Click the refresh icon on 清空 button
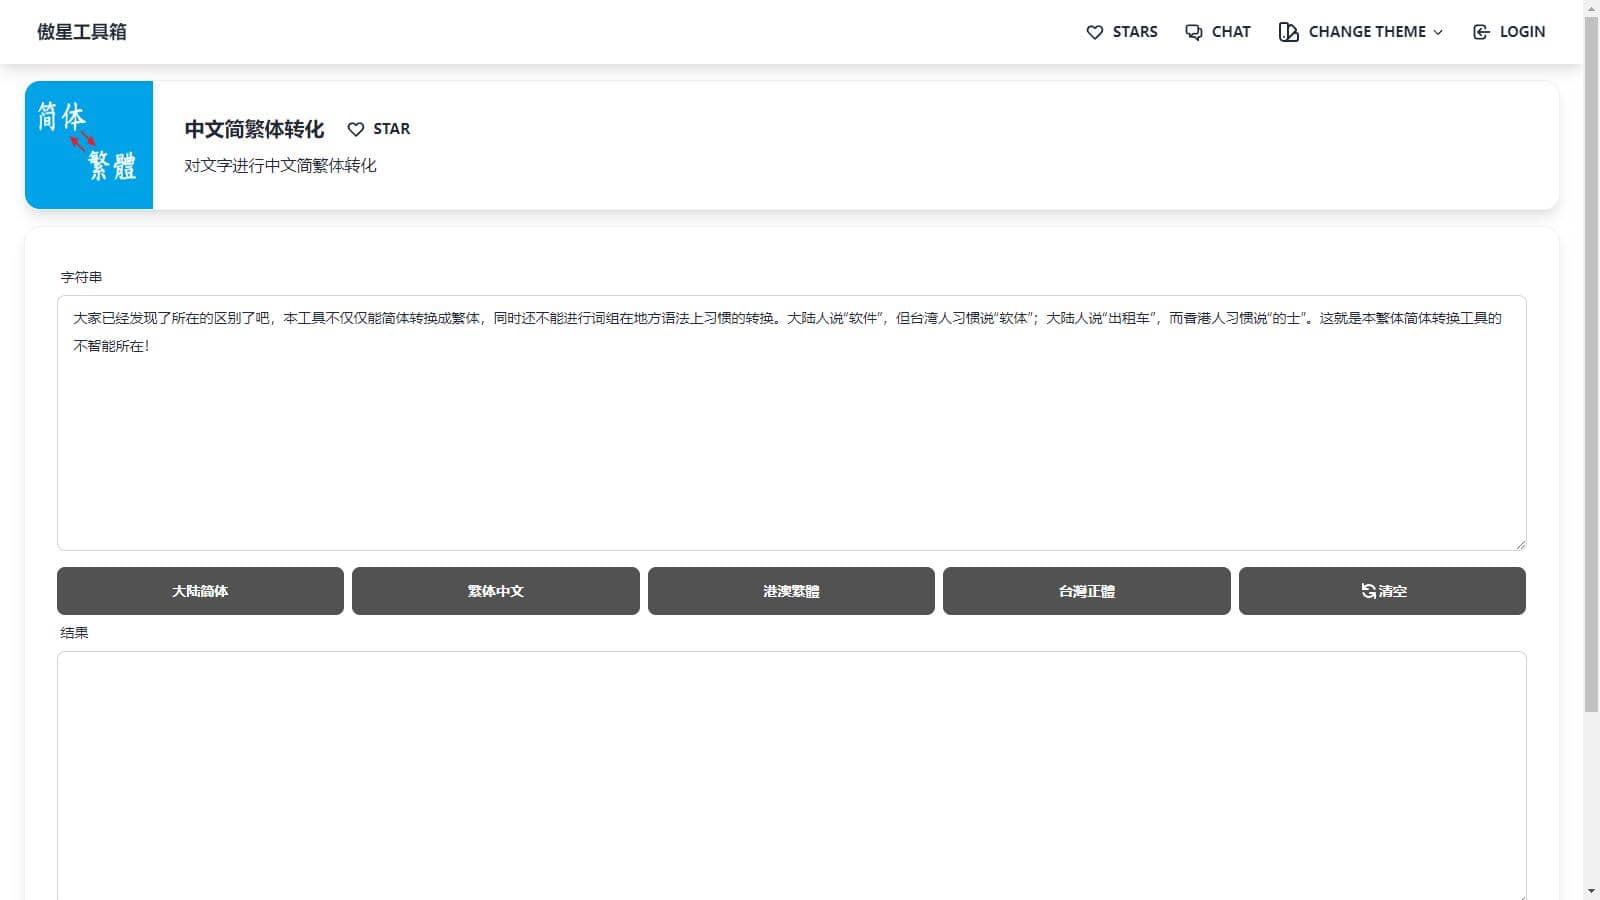 [1368, 591]
